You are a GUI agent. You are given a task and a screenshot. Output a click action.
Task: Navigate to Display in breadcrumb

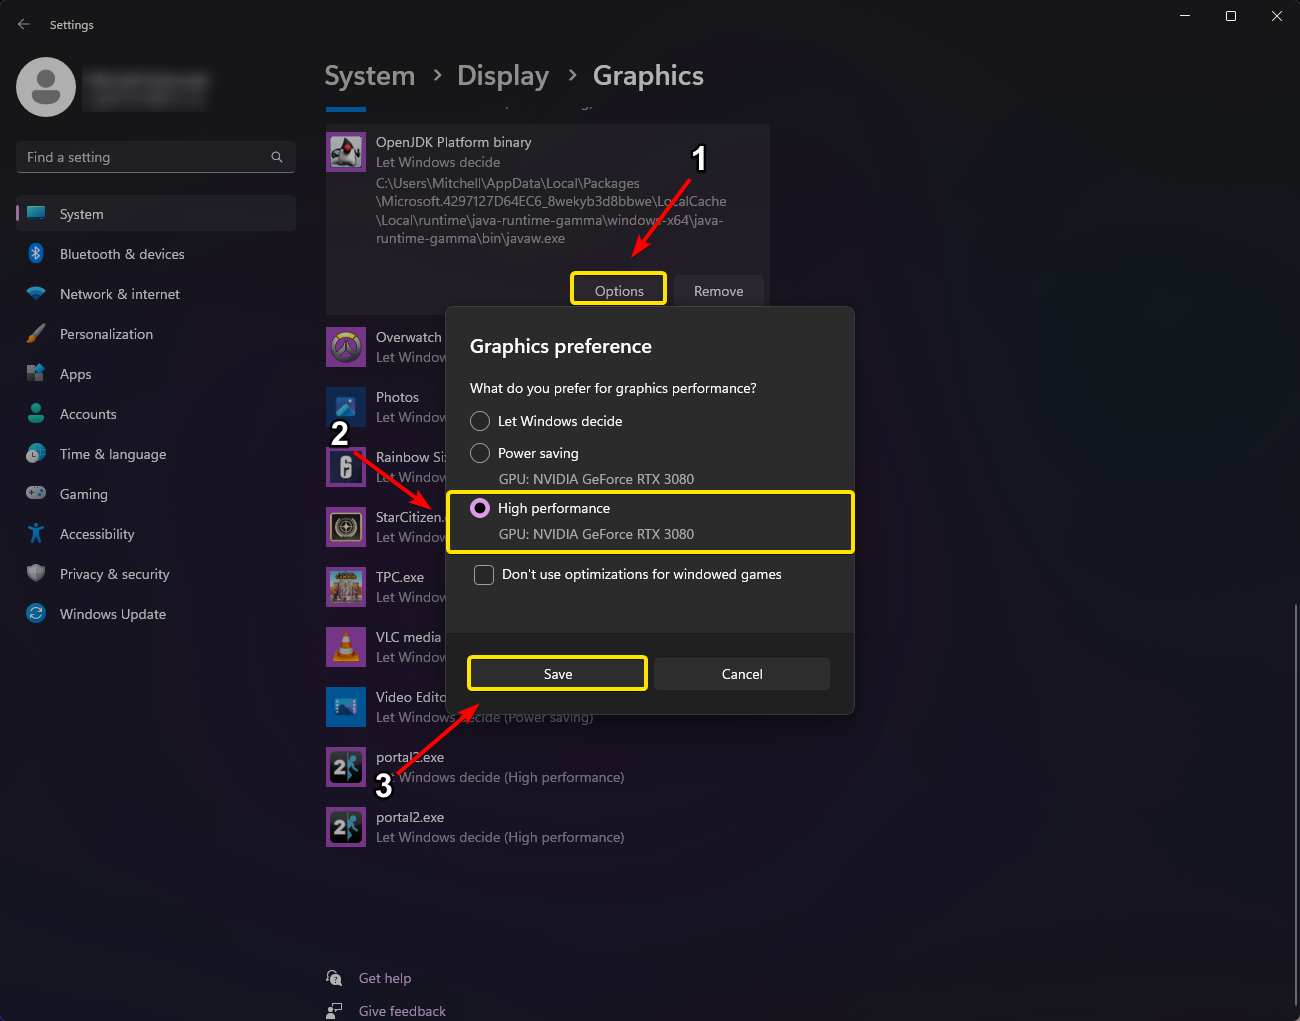pos(503,76)
